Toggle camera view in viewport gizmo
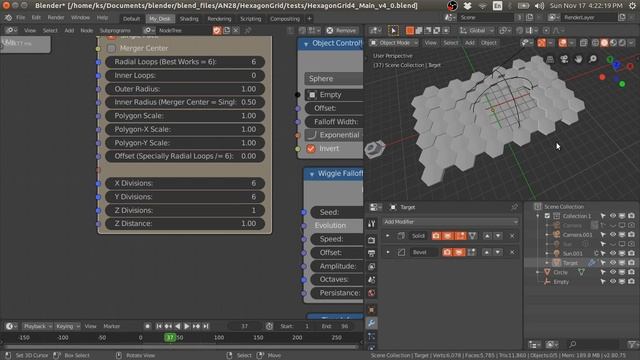The height and width of the screenshot is (360, 640). 564,59
